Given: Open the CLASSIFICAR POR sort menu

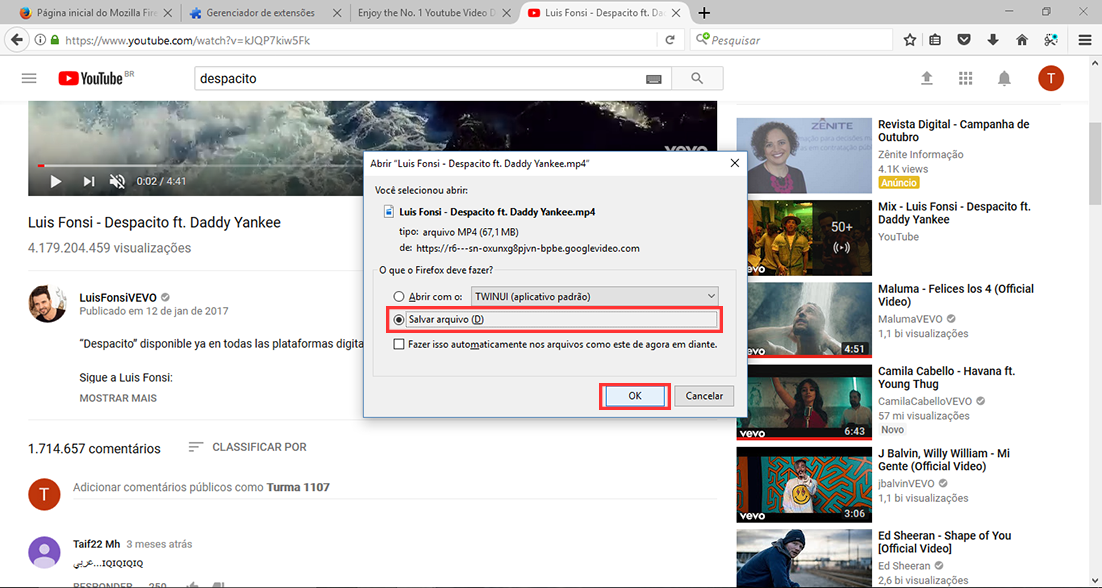Looking at the screenshot, I should (x=247, y=447).
